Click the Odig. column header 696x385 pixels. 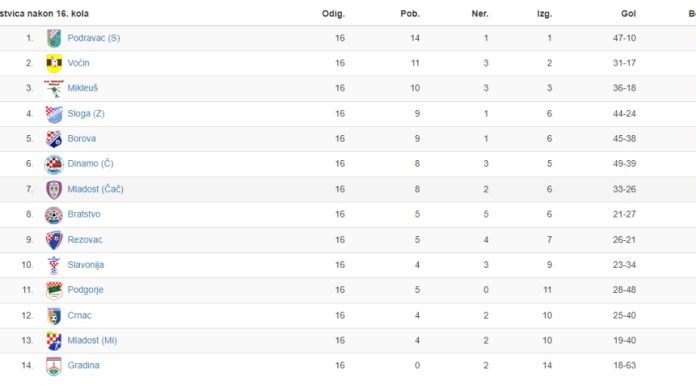333,13
